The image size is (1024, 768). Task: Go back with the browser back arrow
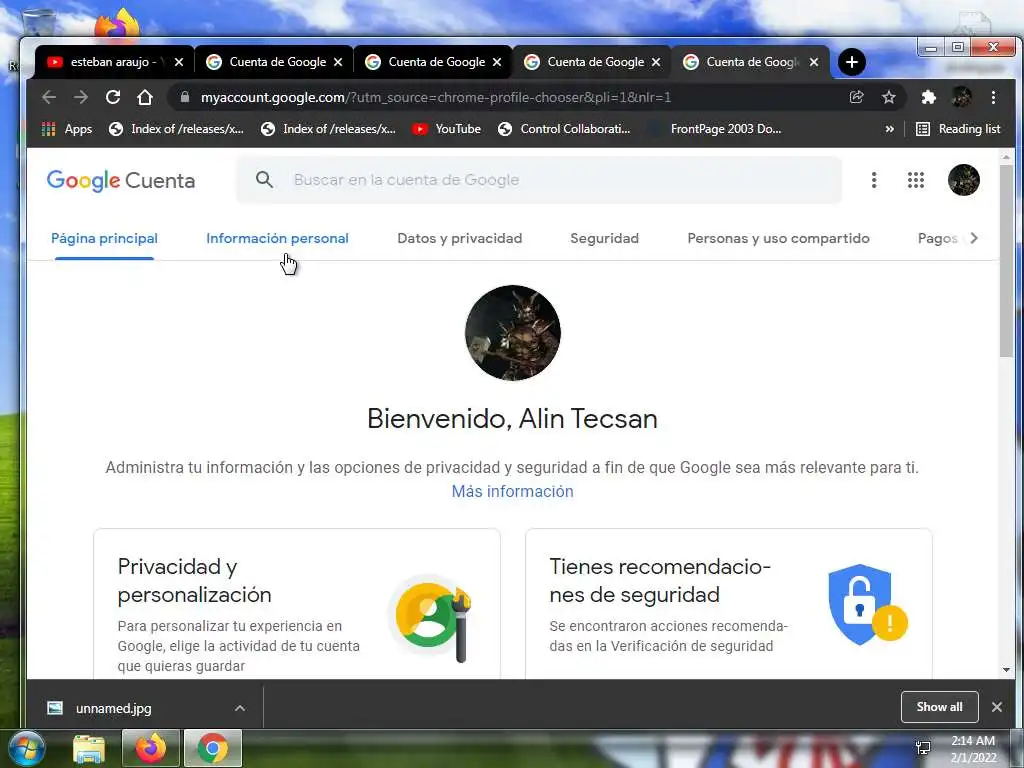click(49, 97)
